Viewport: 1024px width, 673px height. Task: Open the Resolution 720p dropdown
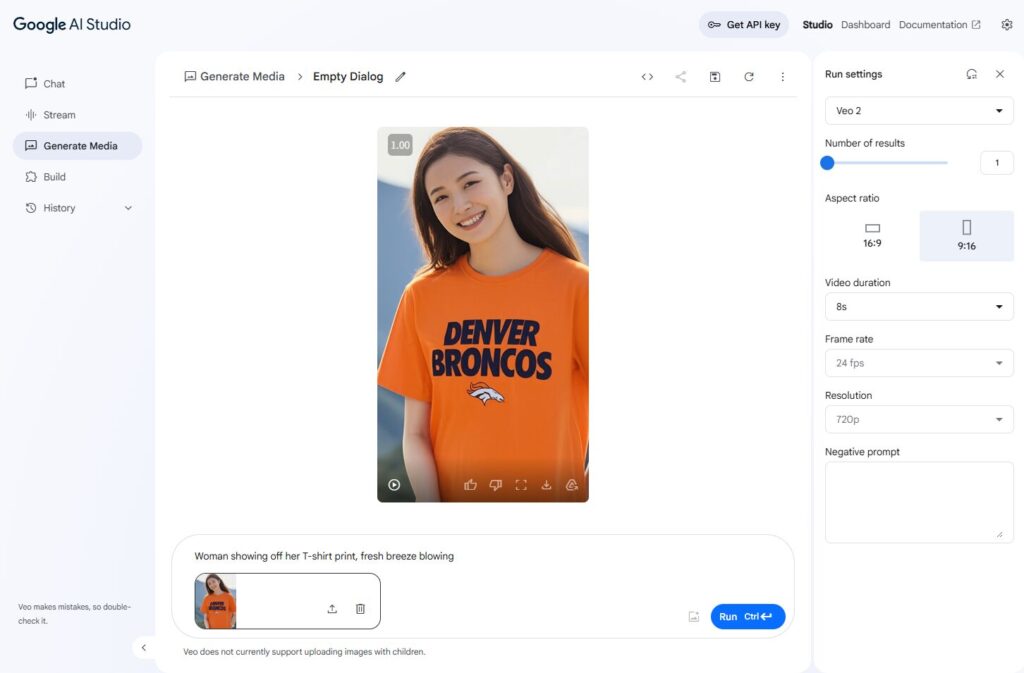click(x=919, y=419)
